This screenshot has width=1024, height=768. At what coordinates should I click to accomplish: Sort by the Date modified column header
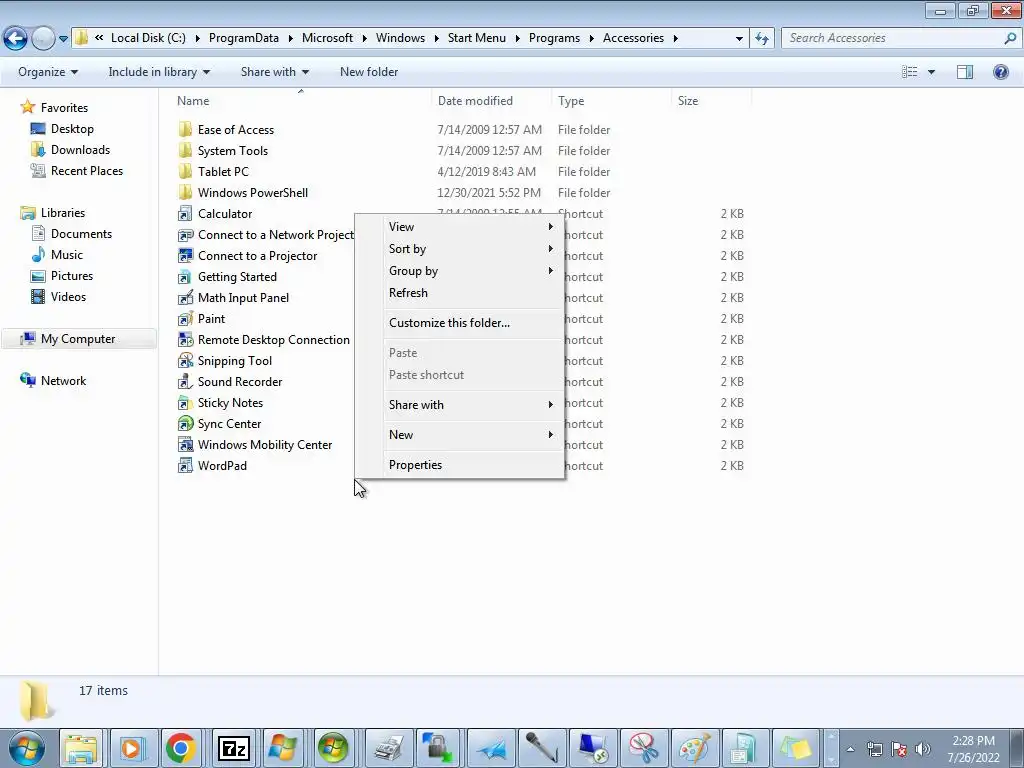[491, 101]
